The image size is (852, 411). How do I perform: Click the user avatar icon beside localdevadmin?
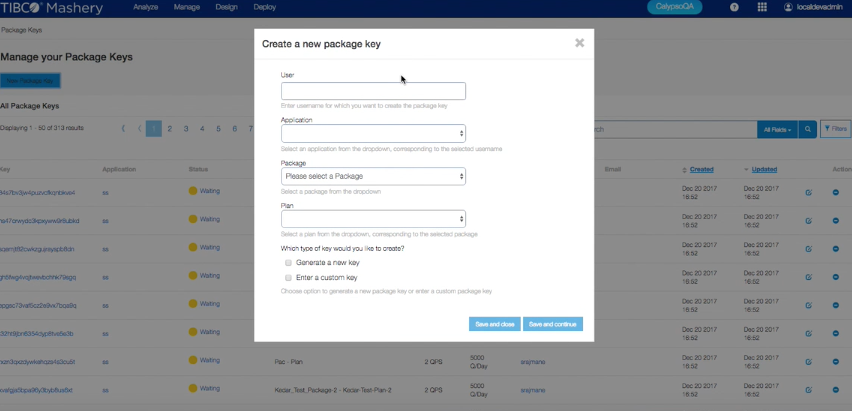click(788, 7)
